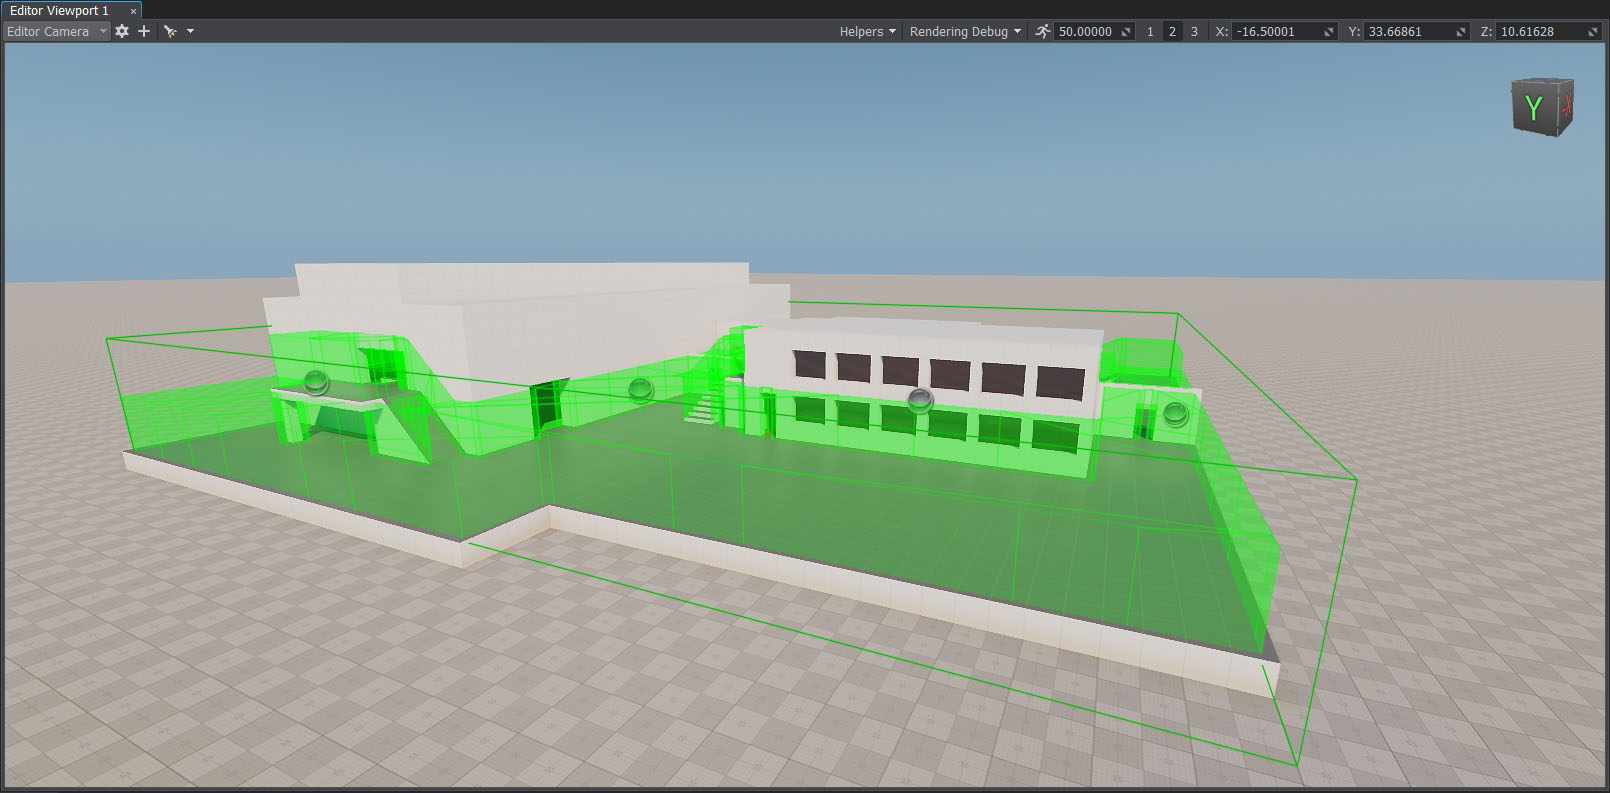Click spinner arrow on camera speed field
Image resolution: width=1610 pixels, height=793 pixels.
[x=1126, y=32]
